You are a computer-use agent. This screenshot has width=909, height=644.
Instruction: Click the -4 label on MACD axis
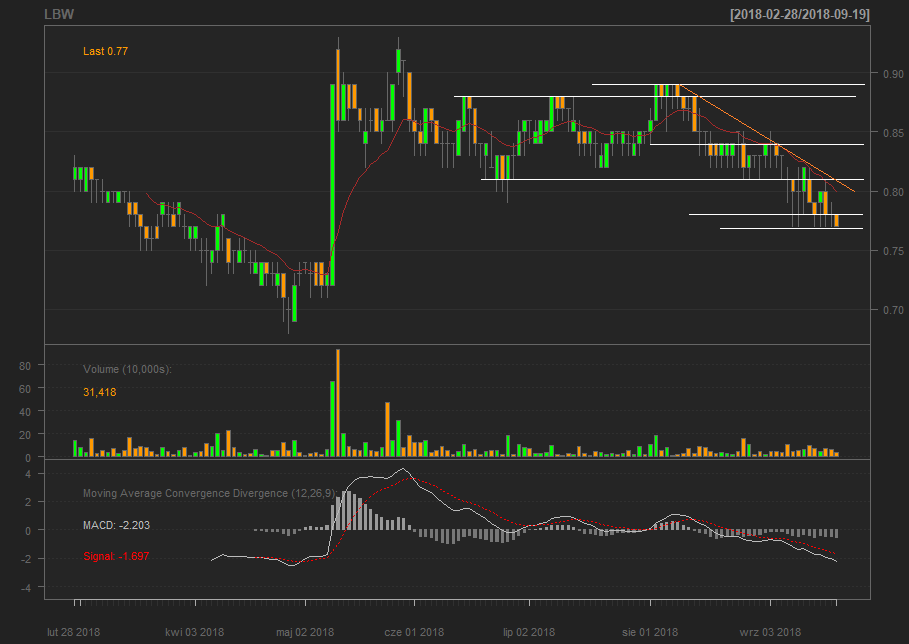tap(27, 587)
